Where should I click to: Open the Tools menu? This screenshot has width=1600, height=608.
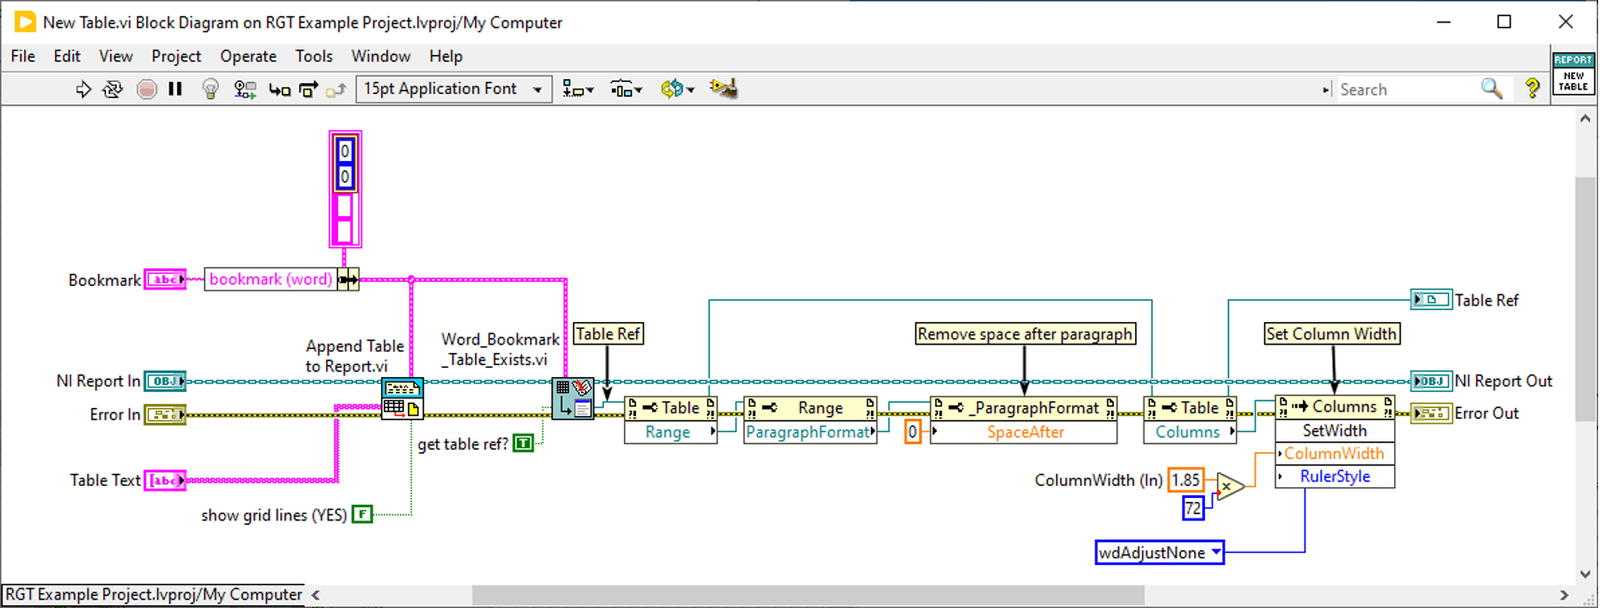(x=314, y=56)
